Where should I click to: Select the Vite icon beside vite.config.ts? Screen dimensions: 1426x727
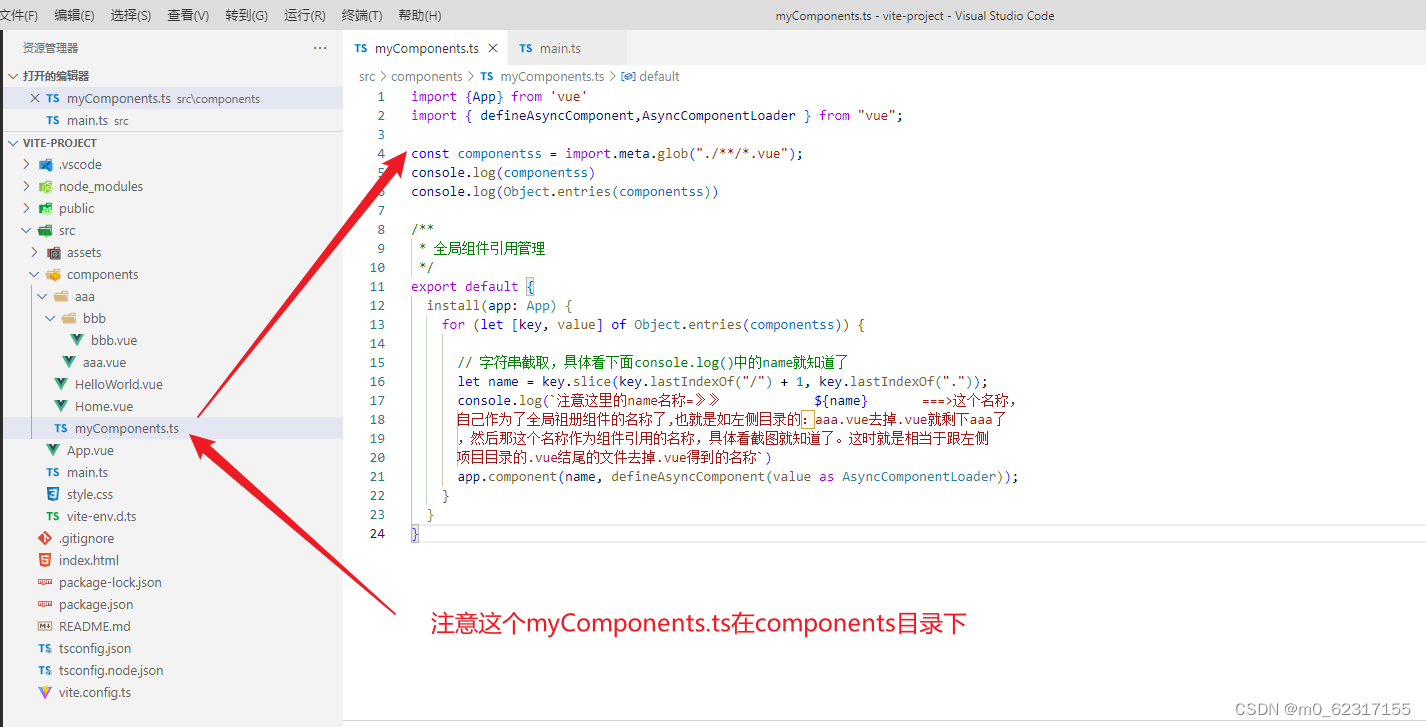tap(41, 691)
